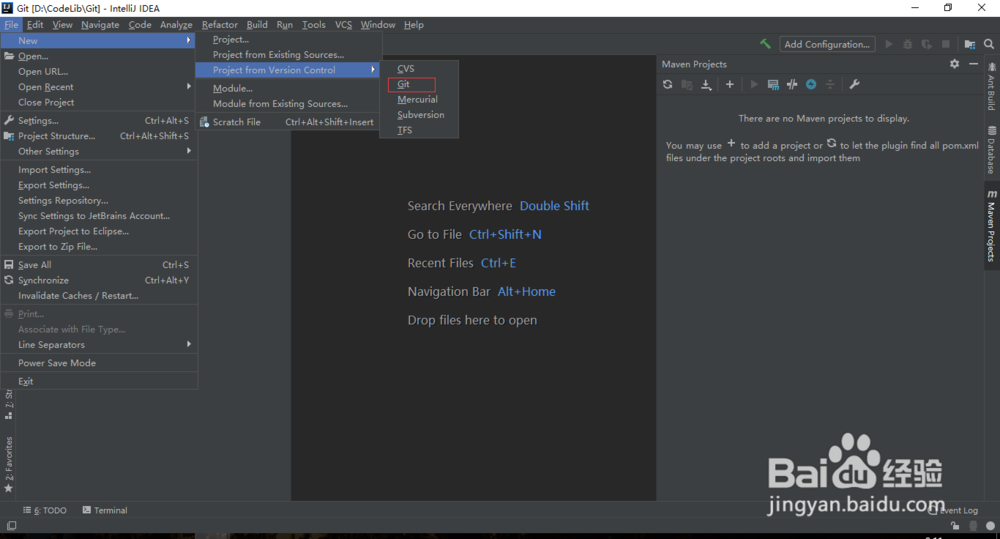Image resolution: width=1000 pixels, height=539 pixels.
Task: Open the Refactor menu
Action: tap(219, 25)
